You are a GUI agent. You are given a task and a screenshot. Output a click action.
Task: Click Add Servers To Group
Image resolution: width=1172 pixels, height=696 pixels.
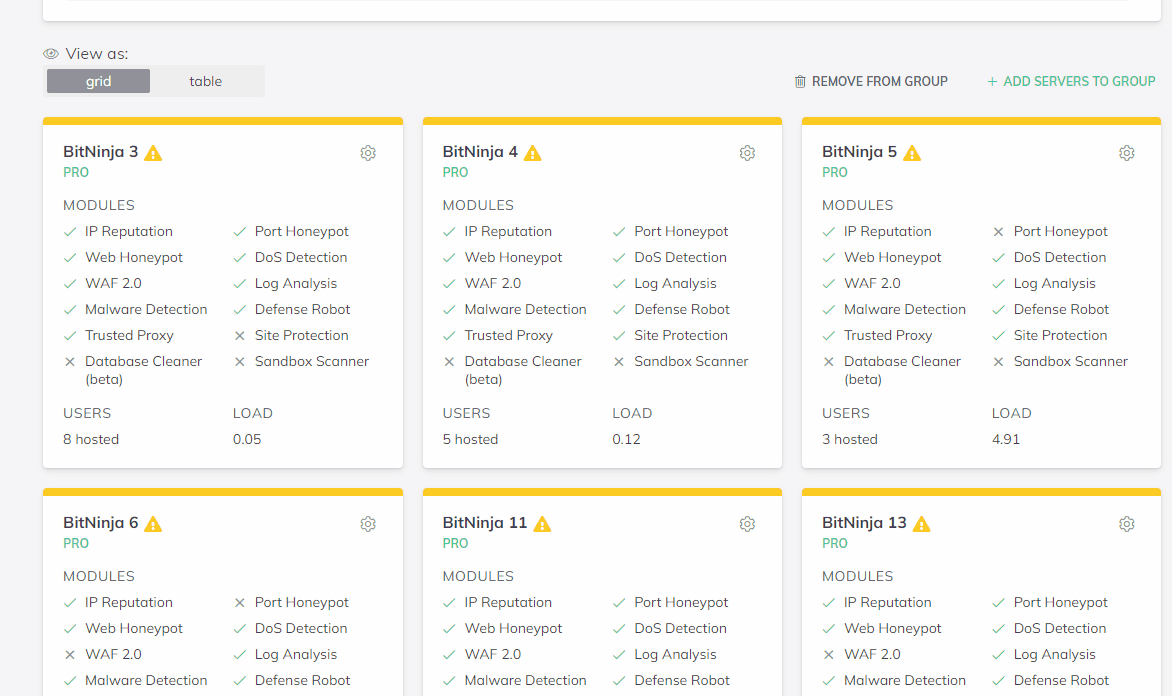click(x=1071, y=81)
